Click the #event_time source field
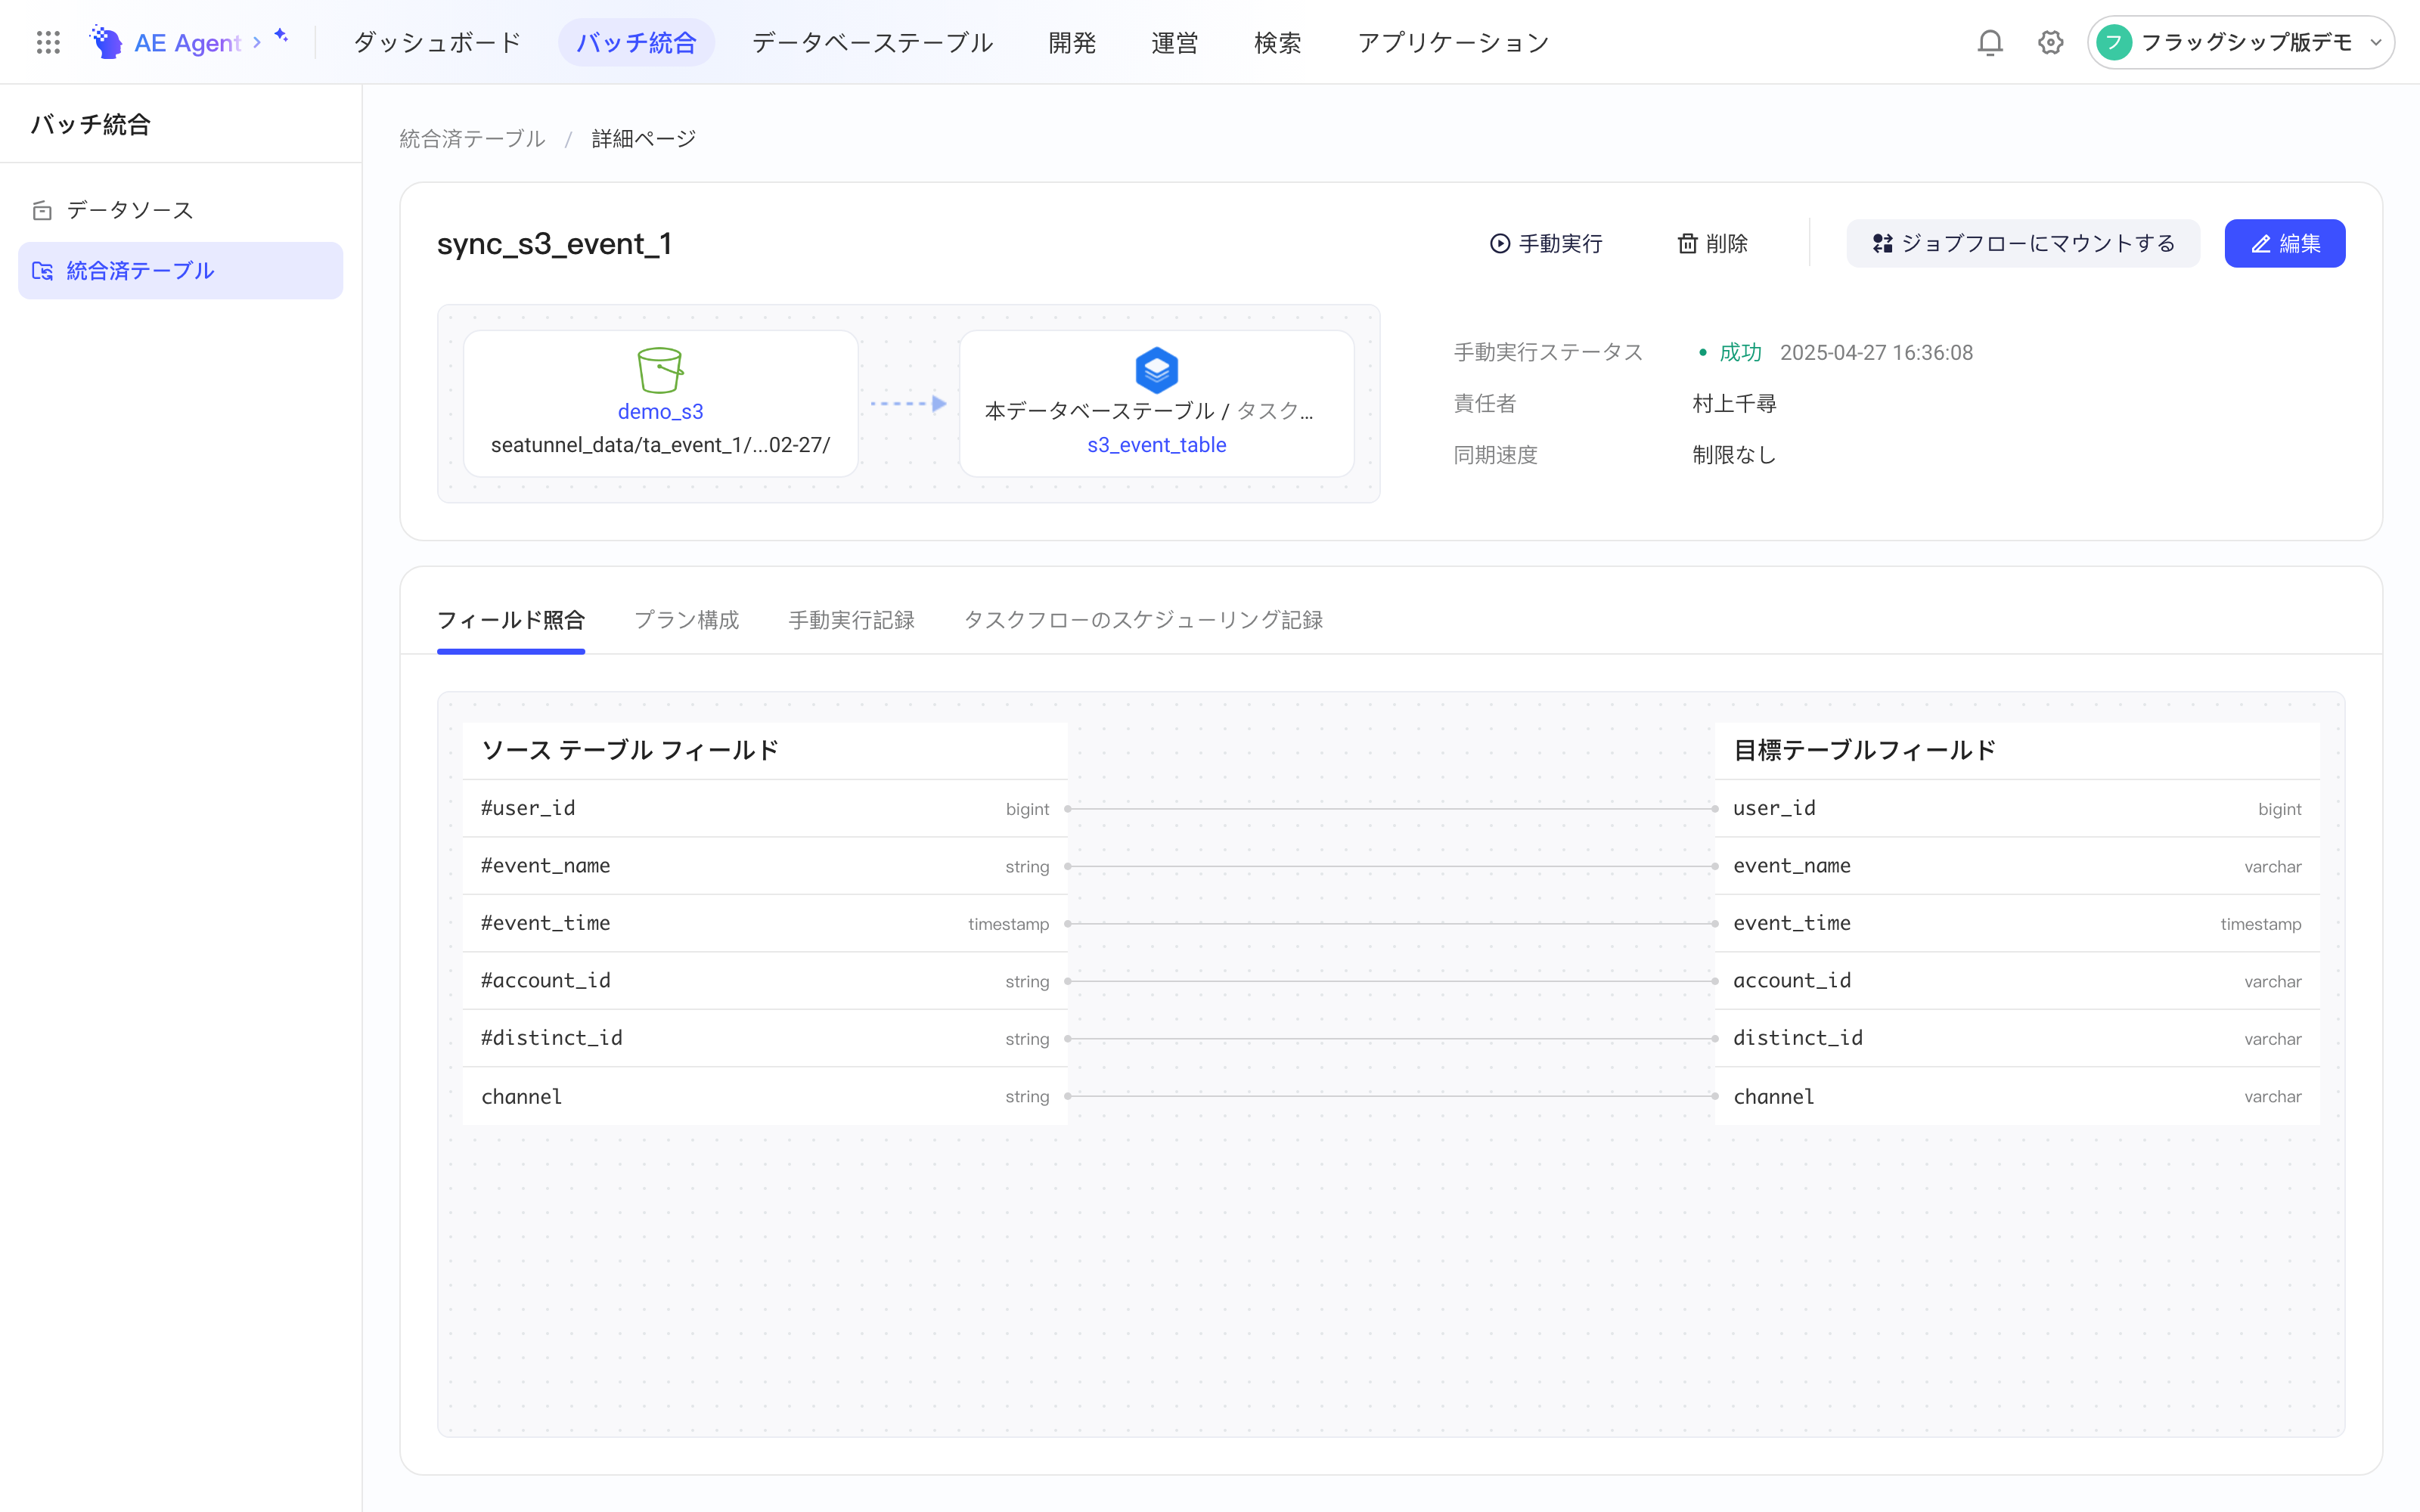2420x1512 pixels. [765, 923]
